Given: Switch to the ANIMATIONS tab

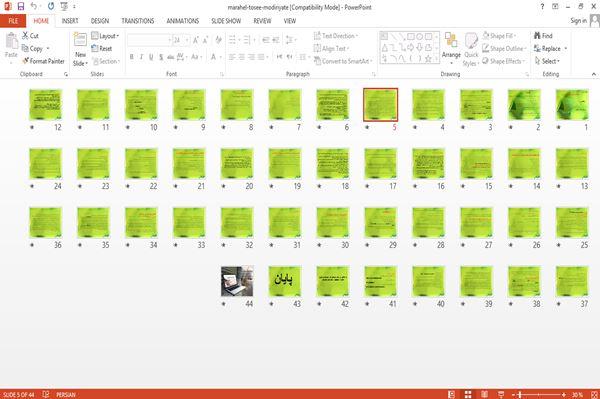Looking at the screenshot, I should tap(183, 21).
